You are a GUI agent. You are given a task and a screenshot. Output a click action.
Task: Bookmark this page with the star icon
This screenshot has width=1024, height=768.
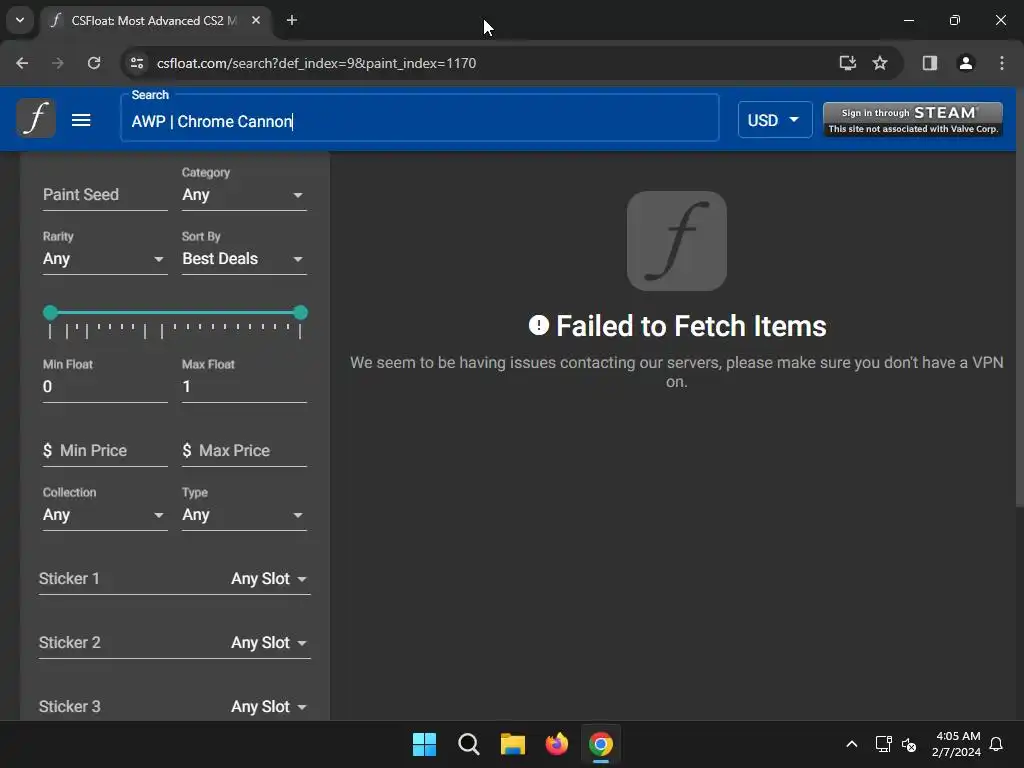point(880,63)
